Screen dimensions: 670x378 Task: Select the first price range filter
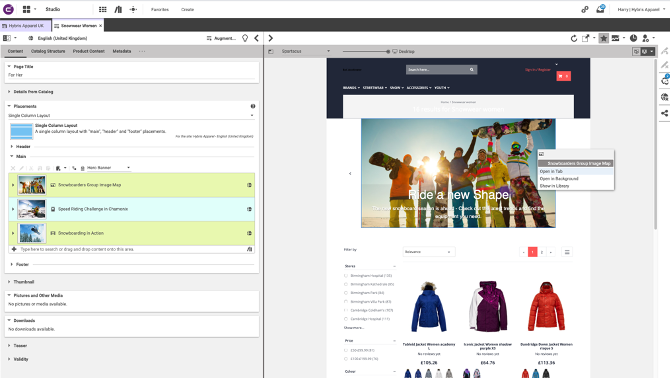click(360, 350)
